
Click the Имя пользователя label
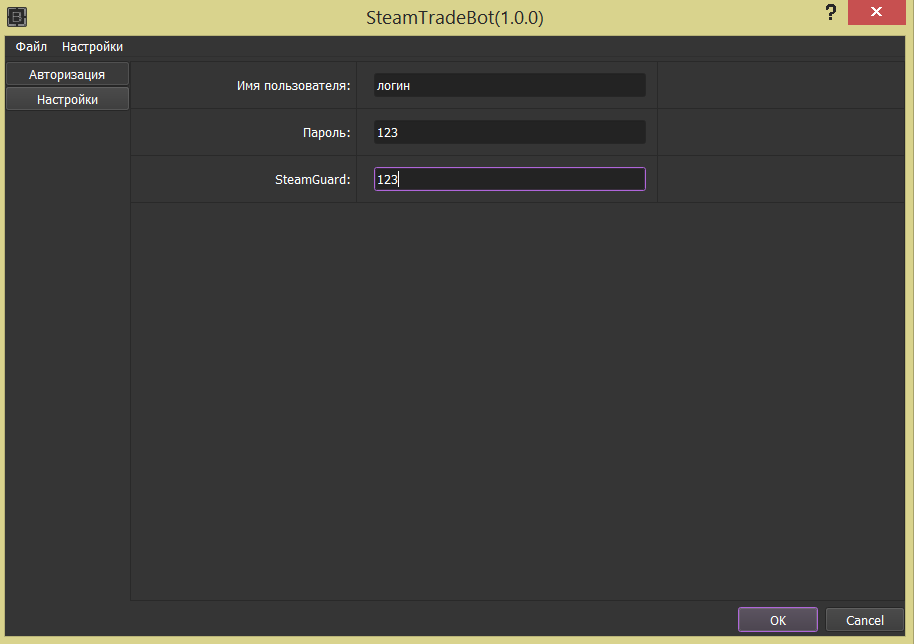coord(293,86)
